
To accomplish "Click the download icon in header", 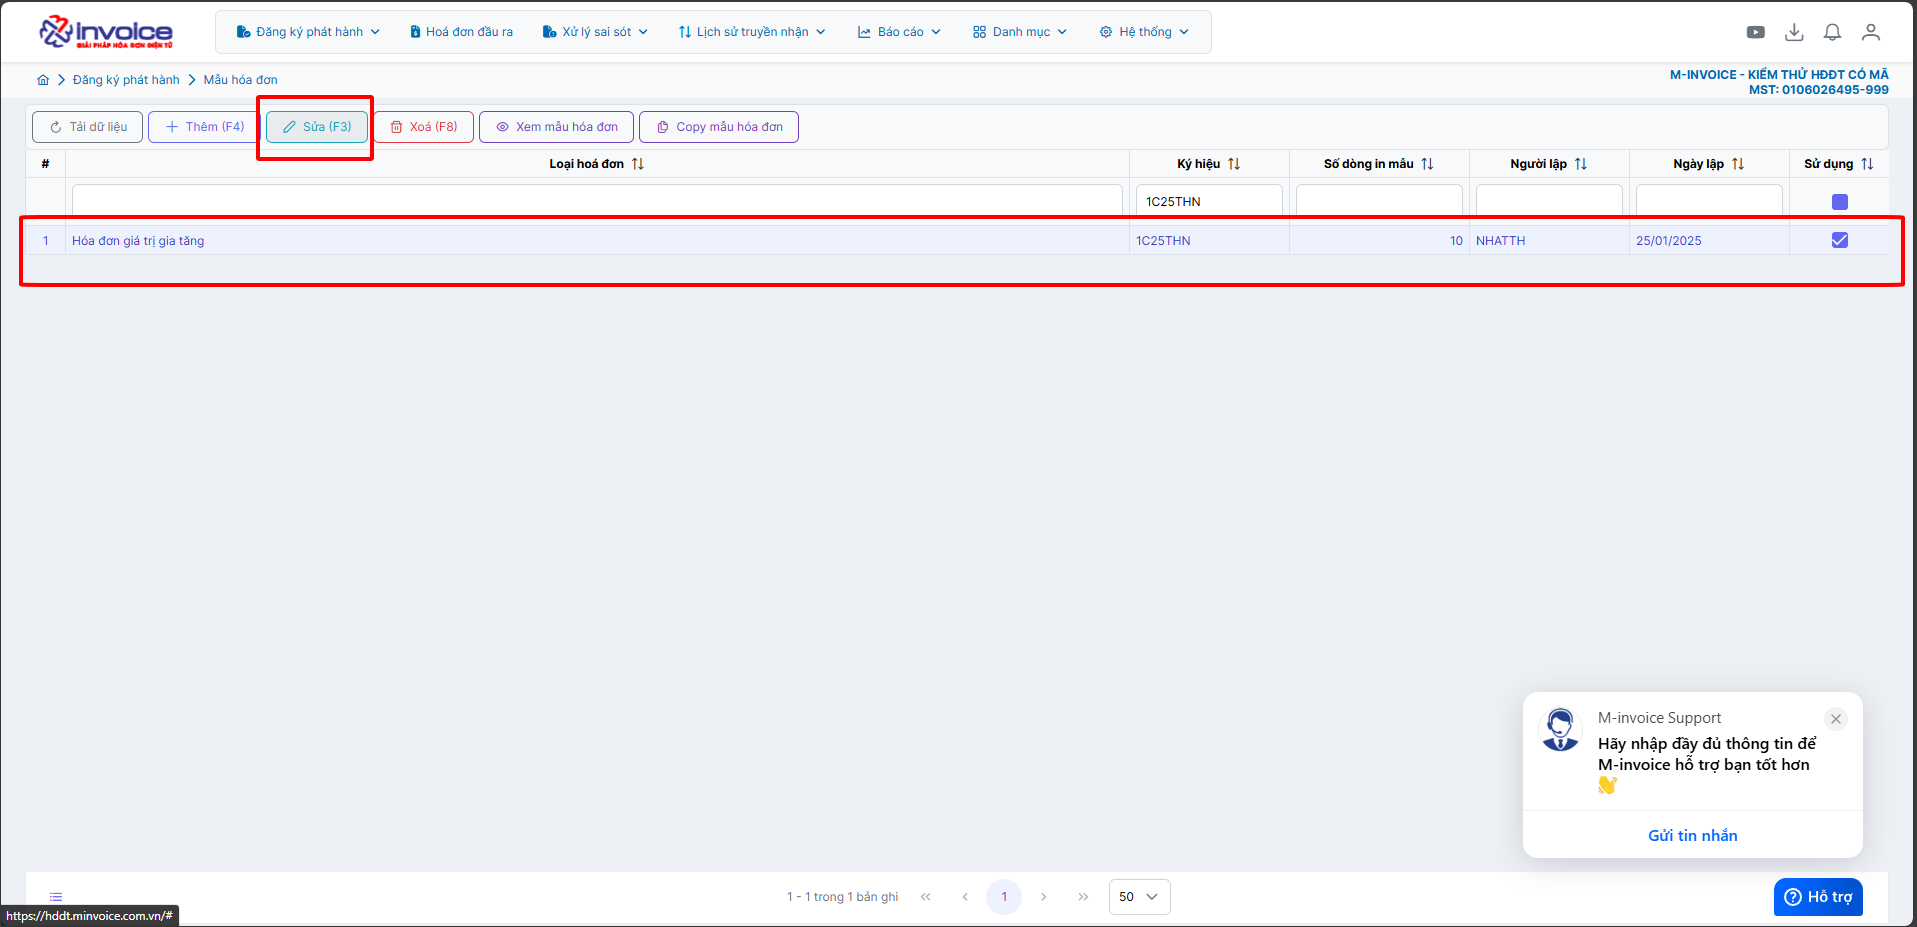I will click(x=1794, y=32).
